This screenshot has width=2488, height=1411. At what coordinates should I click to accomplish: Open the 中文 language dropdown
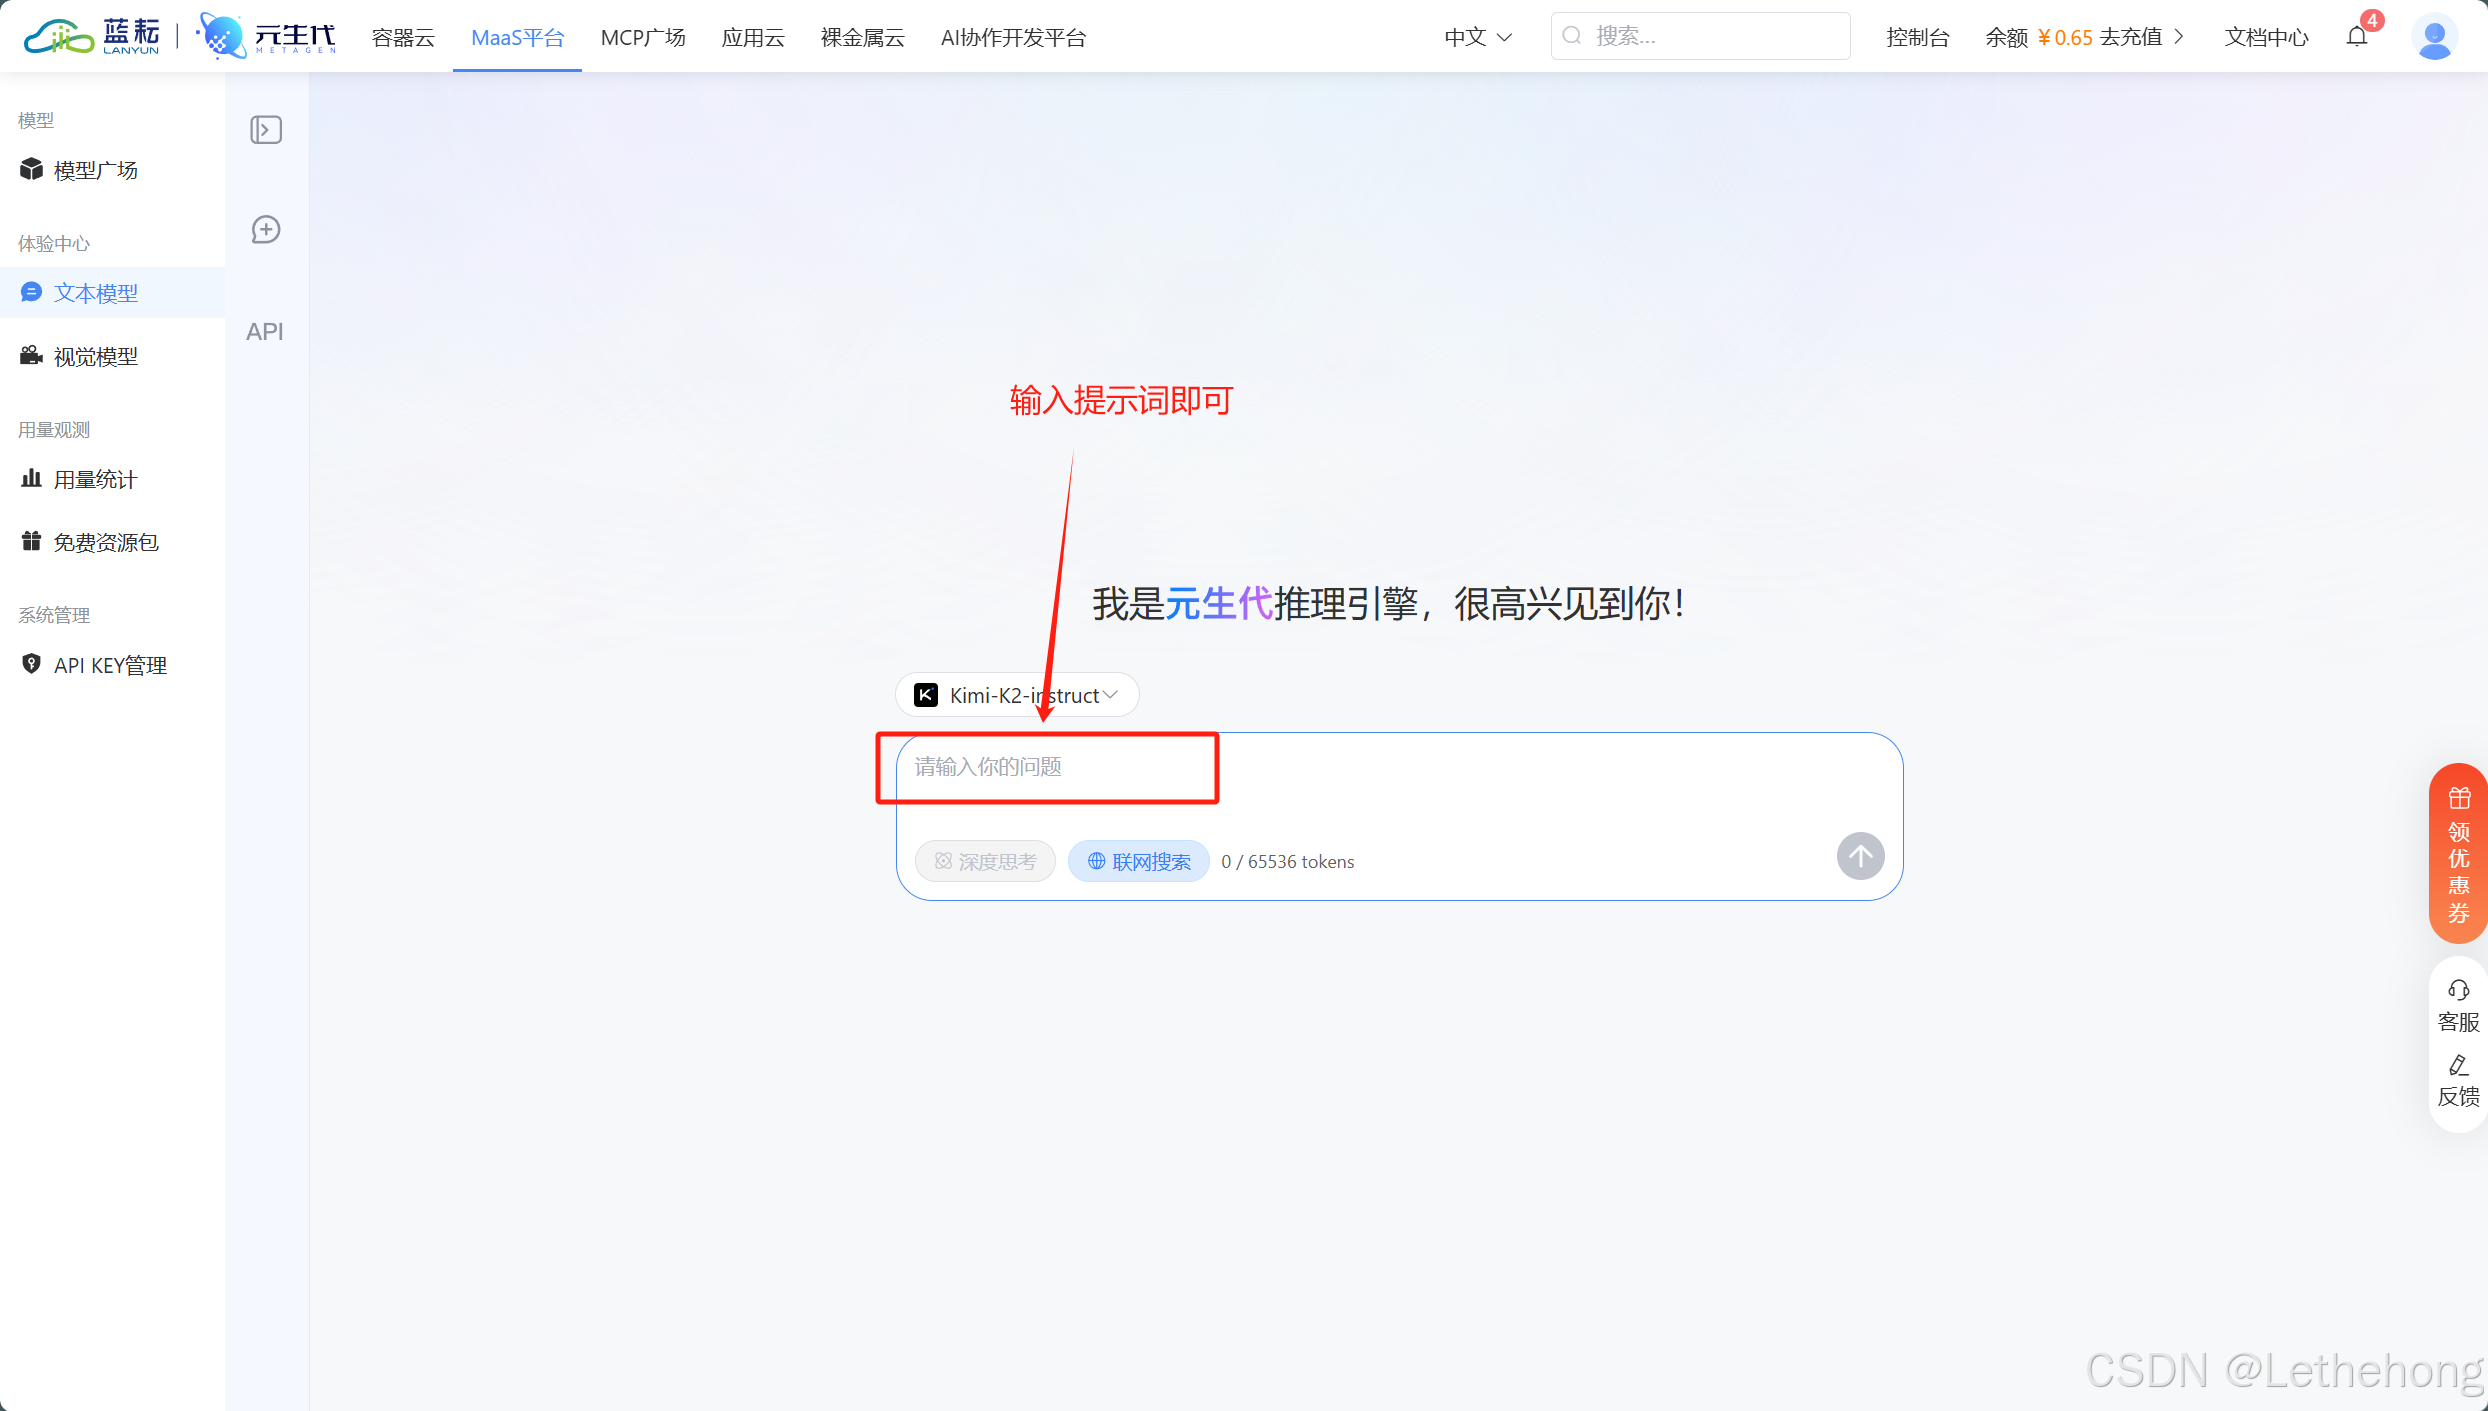(x=1478, y=37)
